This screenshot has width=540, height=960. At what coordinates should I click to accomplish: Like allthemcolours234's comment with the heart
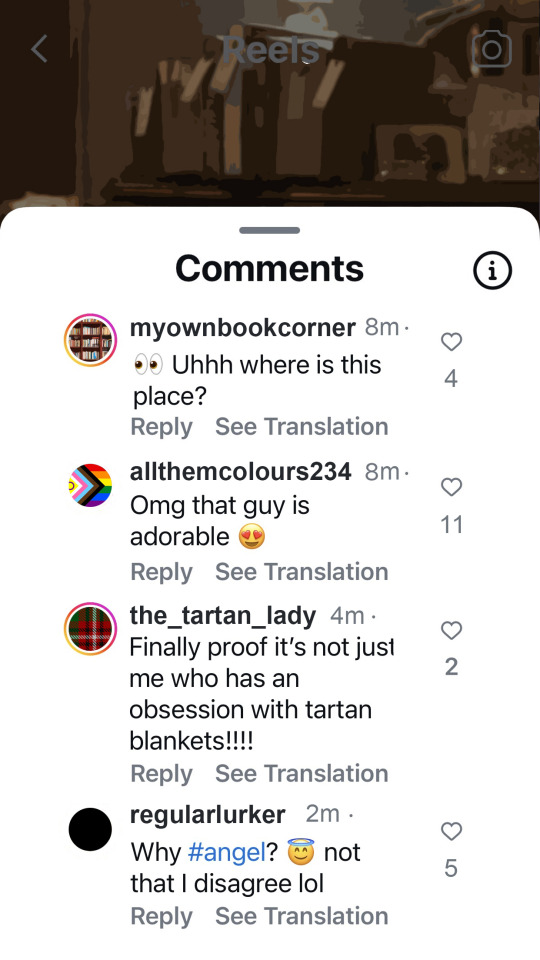[451, 487]
